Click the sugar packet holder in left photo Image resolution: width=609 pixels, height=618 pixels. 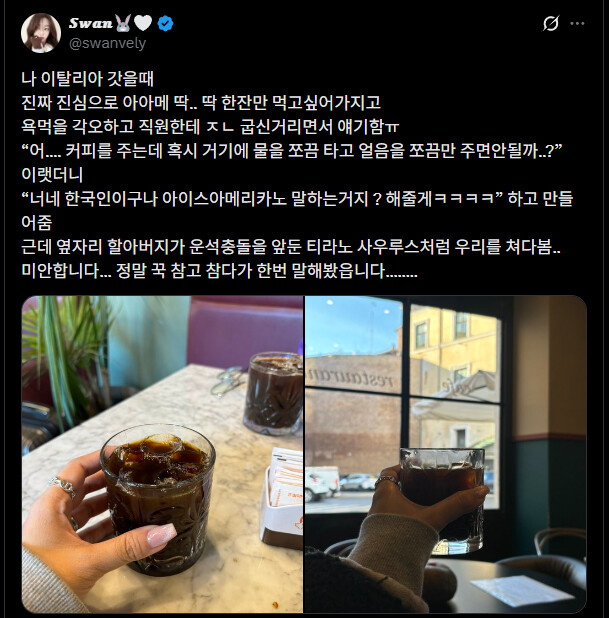coord(282,499)
